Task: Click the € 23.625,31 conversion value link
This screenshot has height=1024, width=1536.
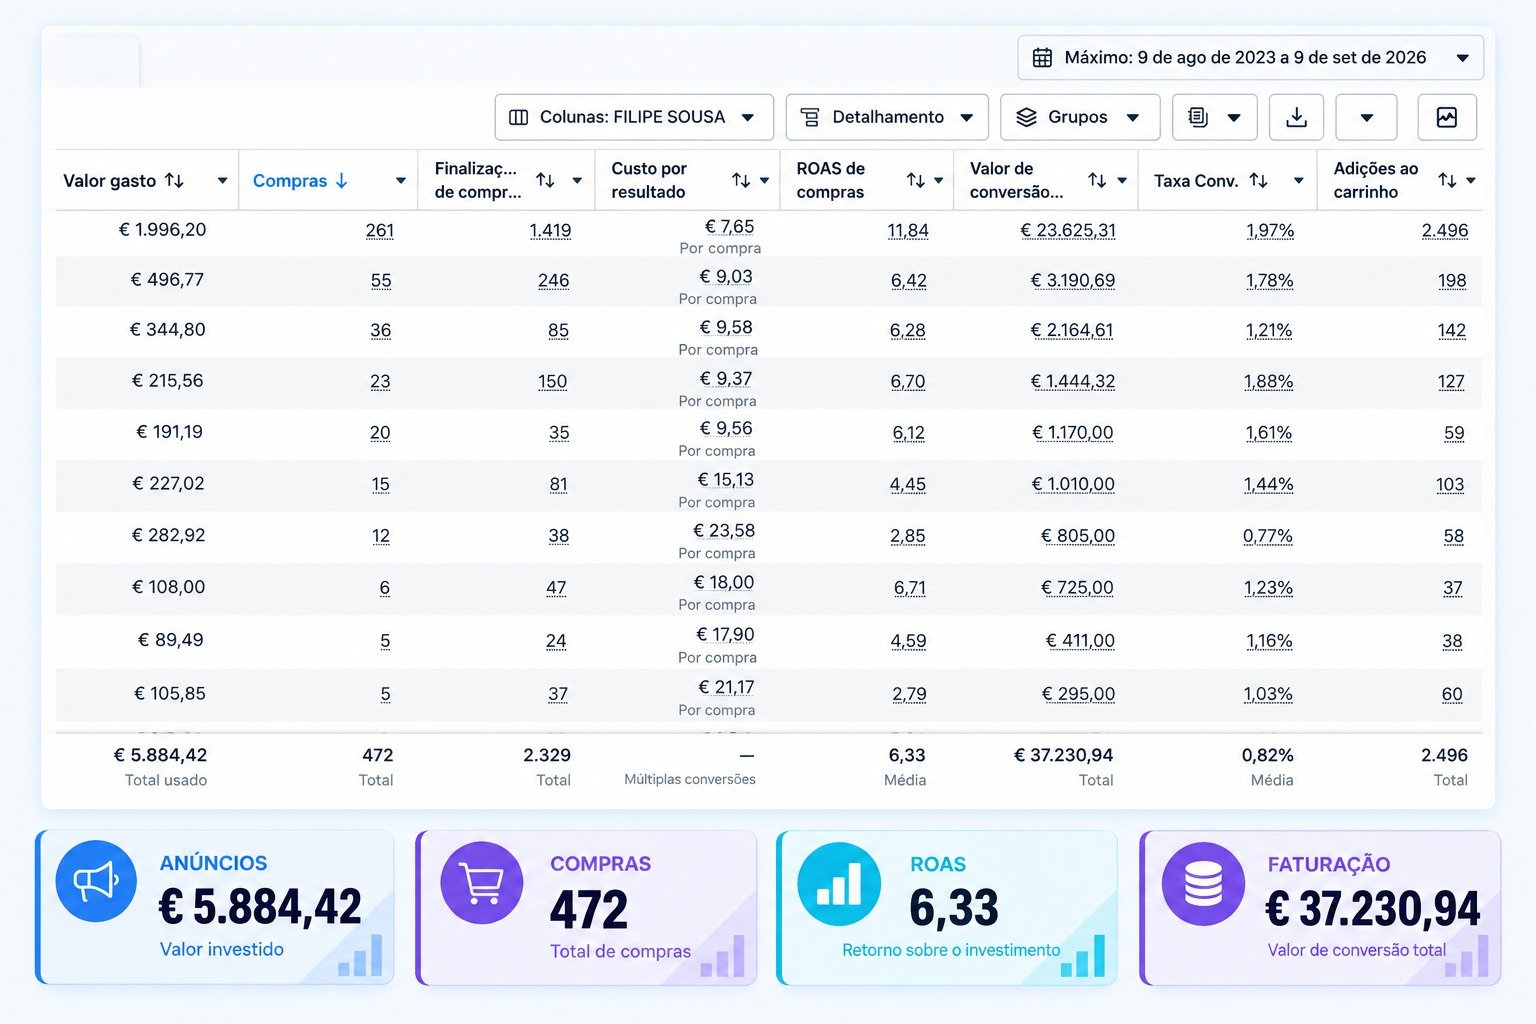Action: tap(1068, 230)
